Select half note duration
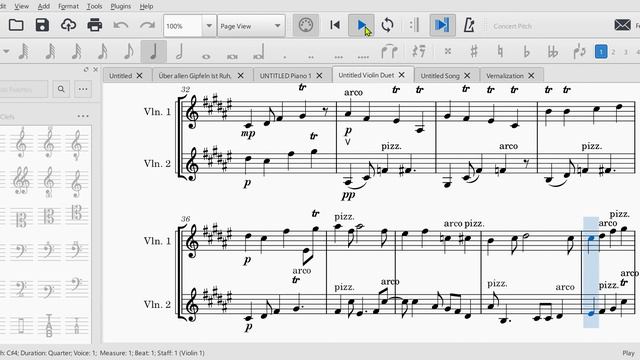Viewport: 640px width, 360px height. (x=180, y=52)
